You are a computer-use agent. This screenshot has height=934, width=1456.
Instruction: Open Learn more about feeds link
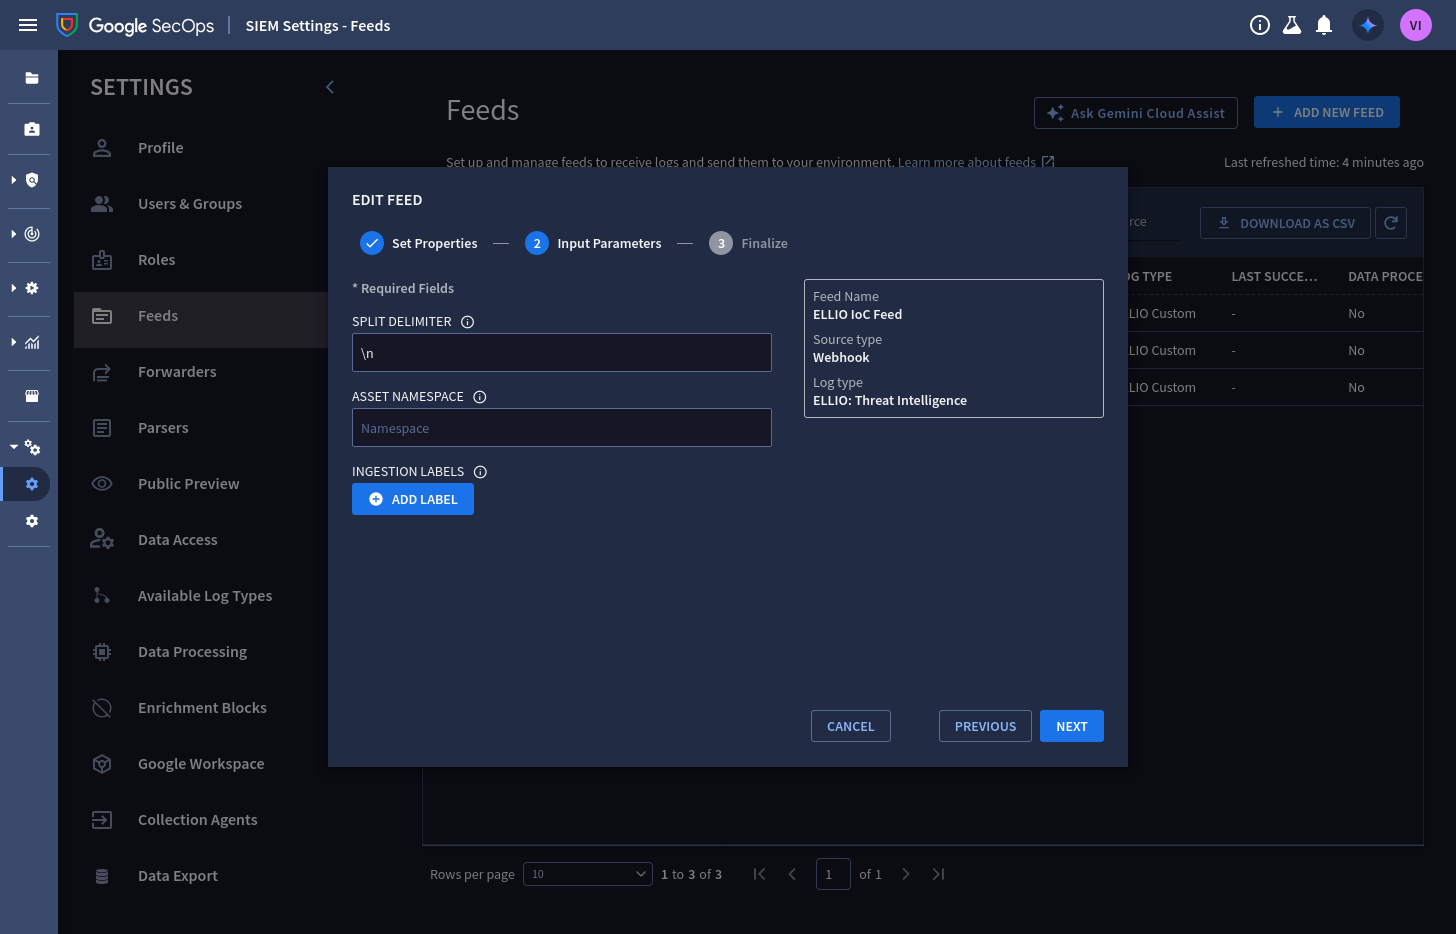pyautogui.click(x=976, y=162)
